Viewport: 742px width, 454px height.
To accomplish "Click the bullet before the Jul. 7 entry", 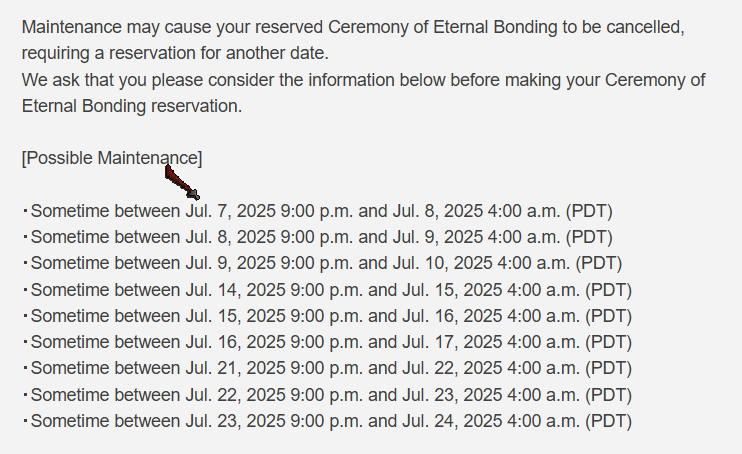I will point(26,211).
